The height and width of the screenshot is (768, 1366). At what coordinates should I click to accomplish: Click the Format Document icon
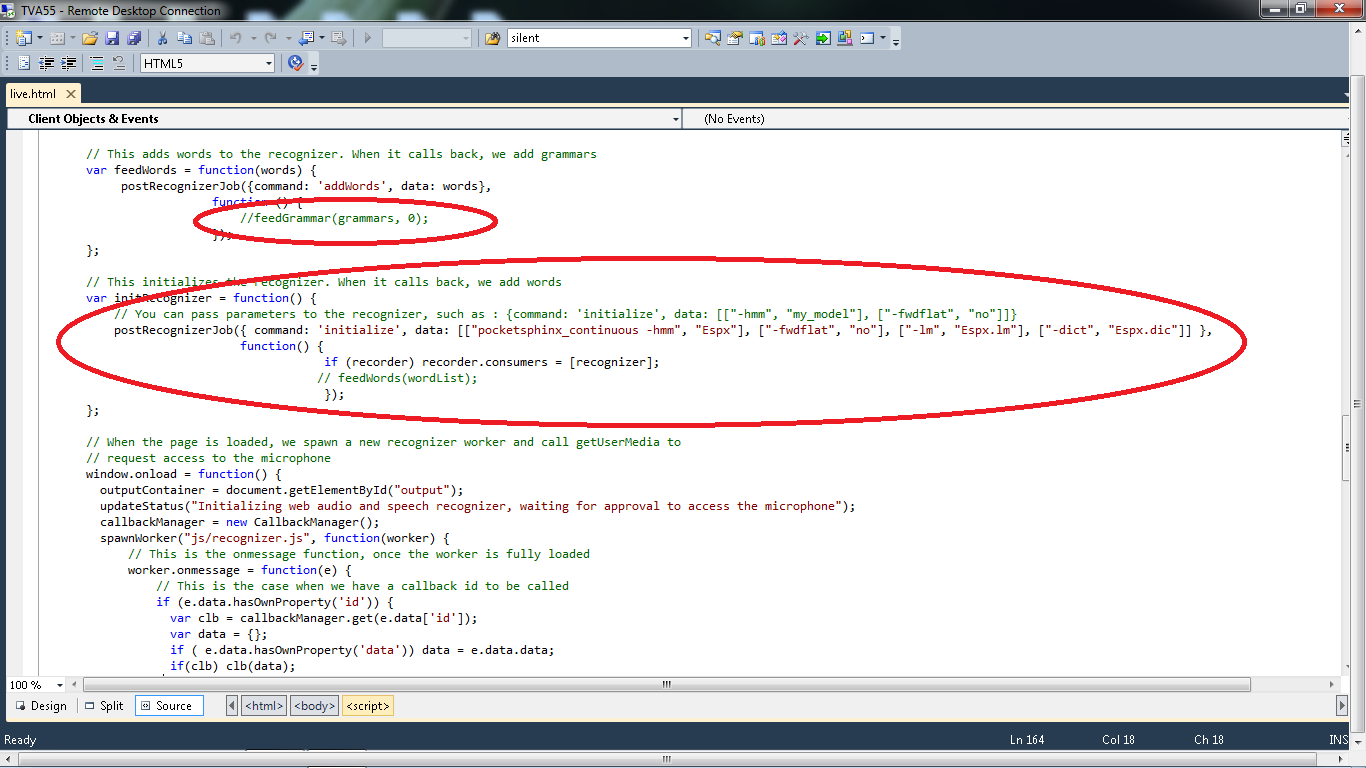click(24, 63)
